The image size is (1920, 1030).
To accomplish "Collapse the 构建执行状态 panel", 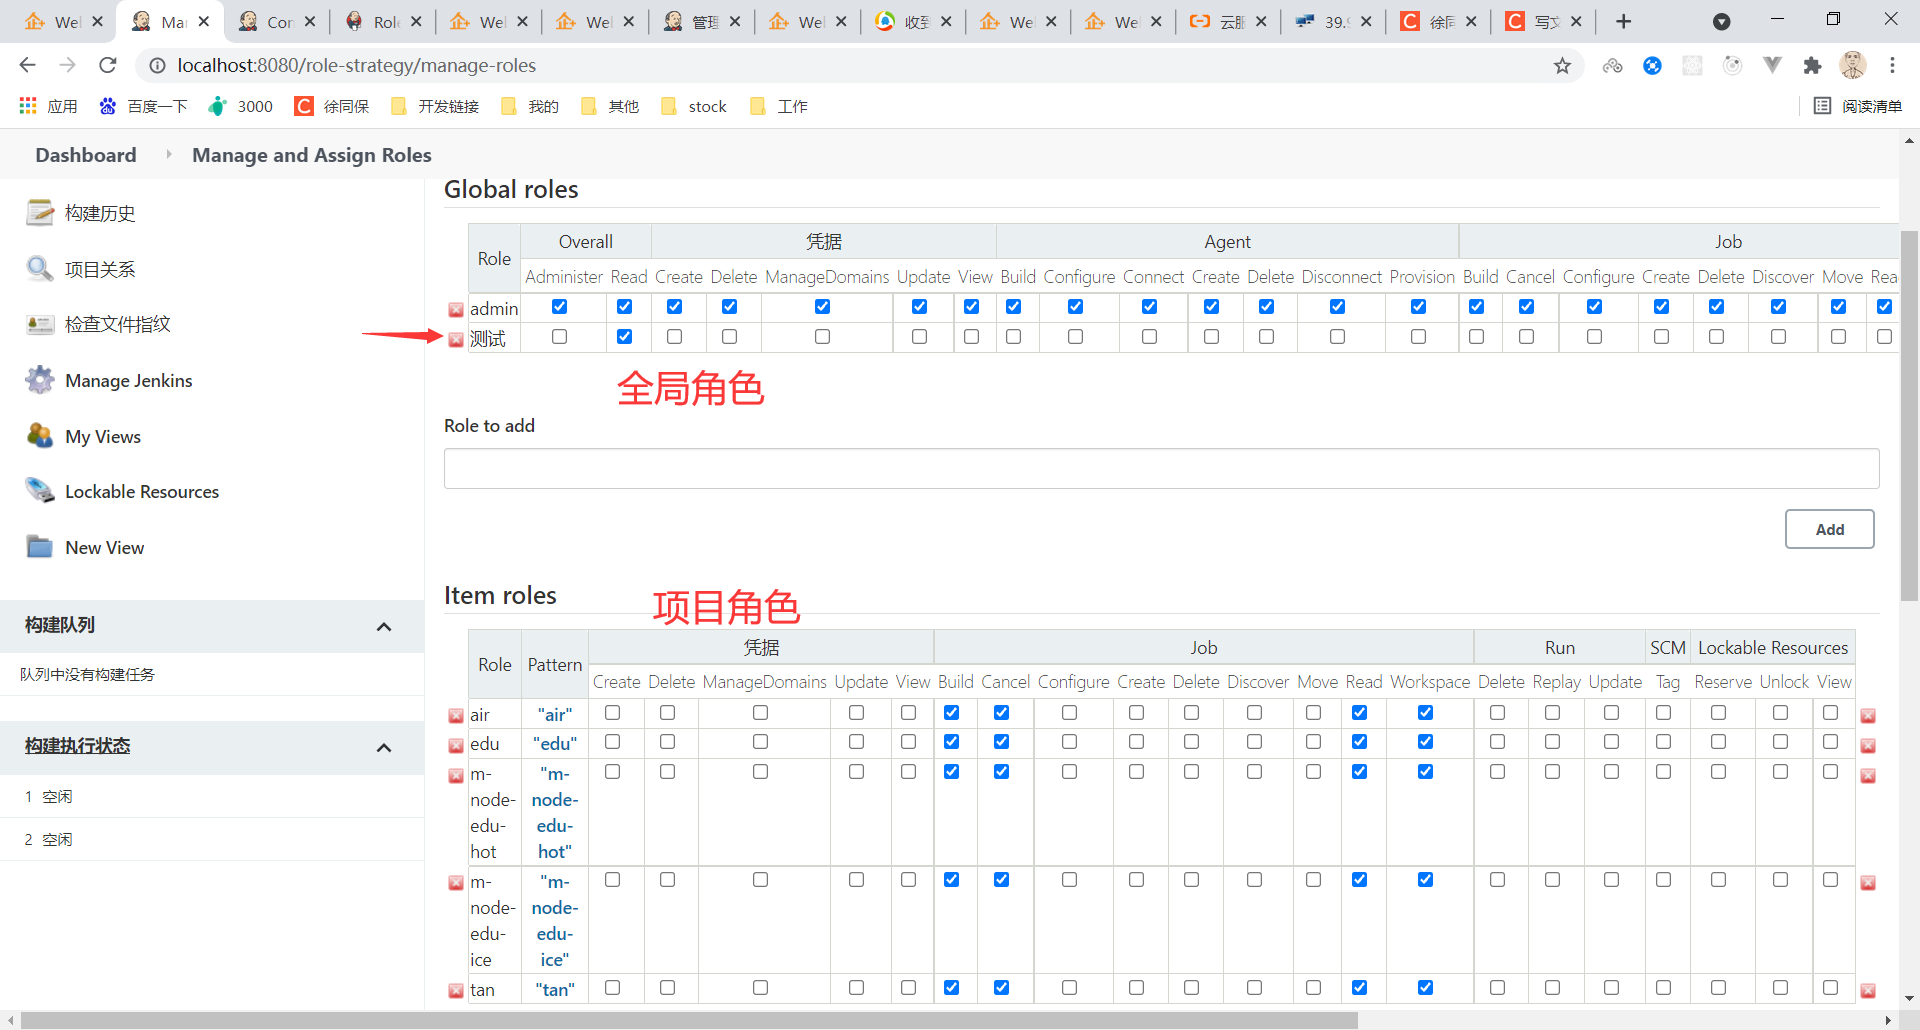I will pos(384,748).
